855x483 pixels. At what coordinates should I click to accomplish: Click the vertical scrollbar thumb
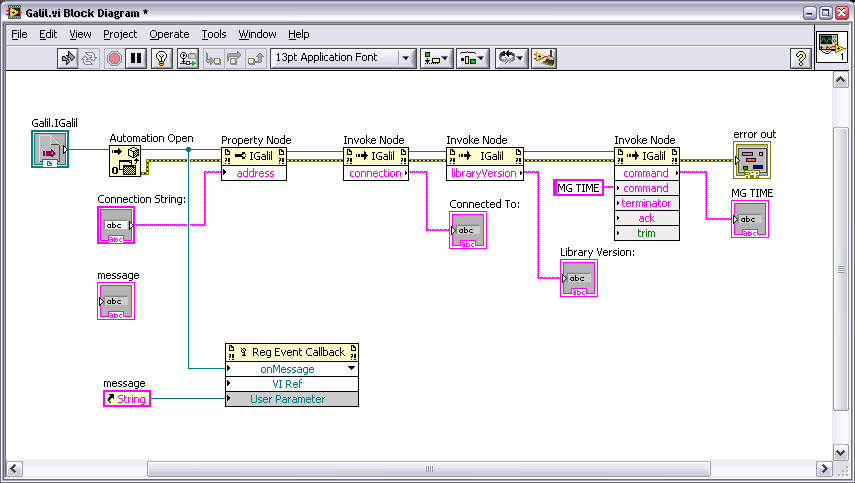point(841,269)
